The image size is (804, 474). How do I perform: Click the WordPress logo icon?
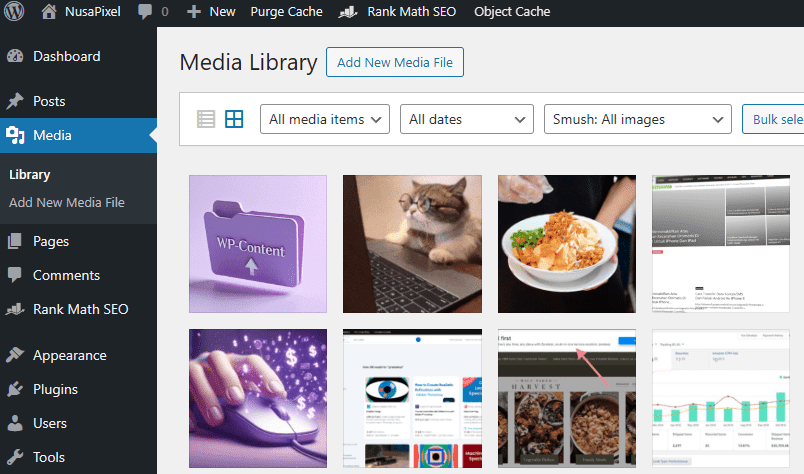(x=14, y=11)
